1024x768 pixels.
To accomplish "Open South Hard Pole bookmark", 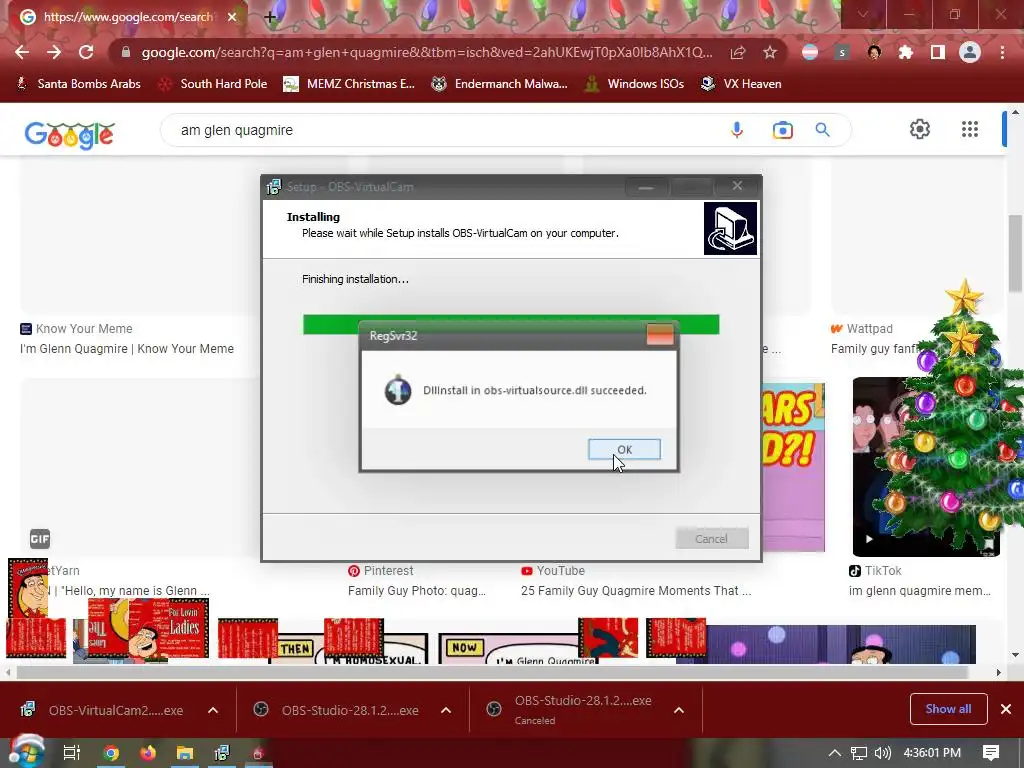I will pos(213,84).
